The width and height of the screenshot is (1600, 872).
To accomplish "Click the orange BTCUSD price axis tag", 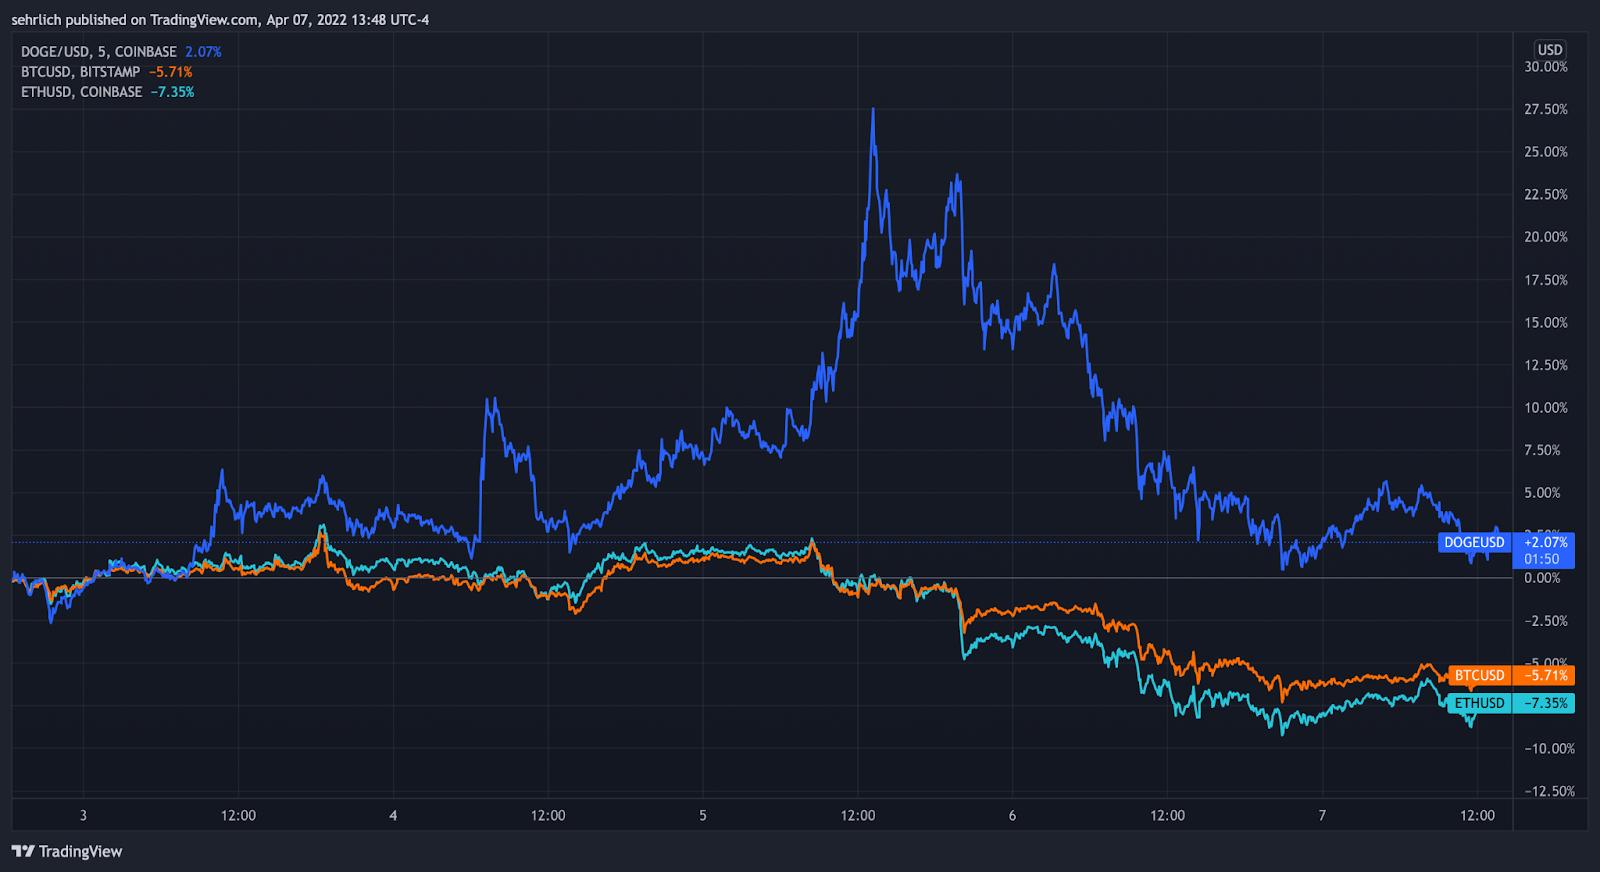I will click(1479, 675).
